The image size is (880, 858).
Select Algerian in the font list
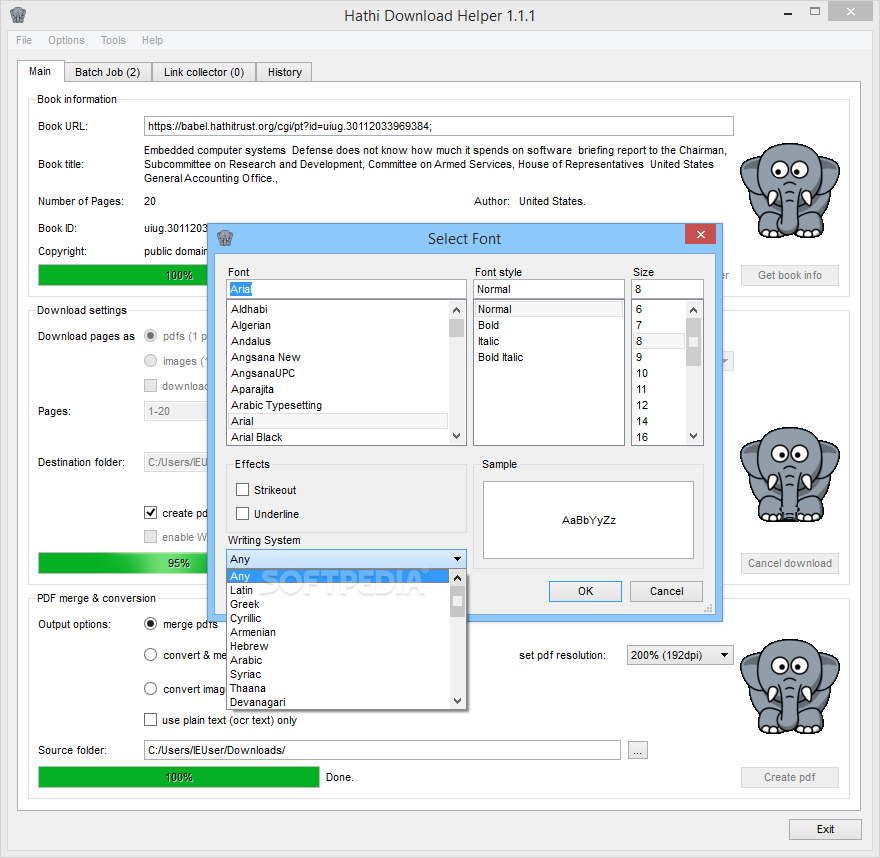pos(338,325)
